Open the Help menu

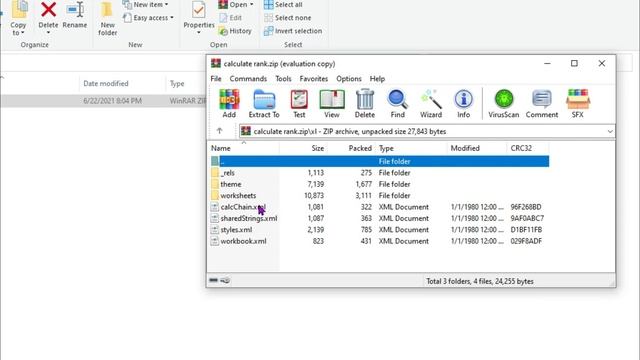[377, 79]
